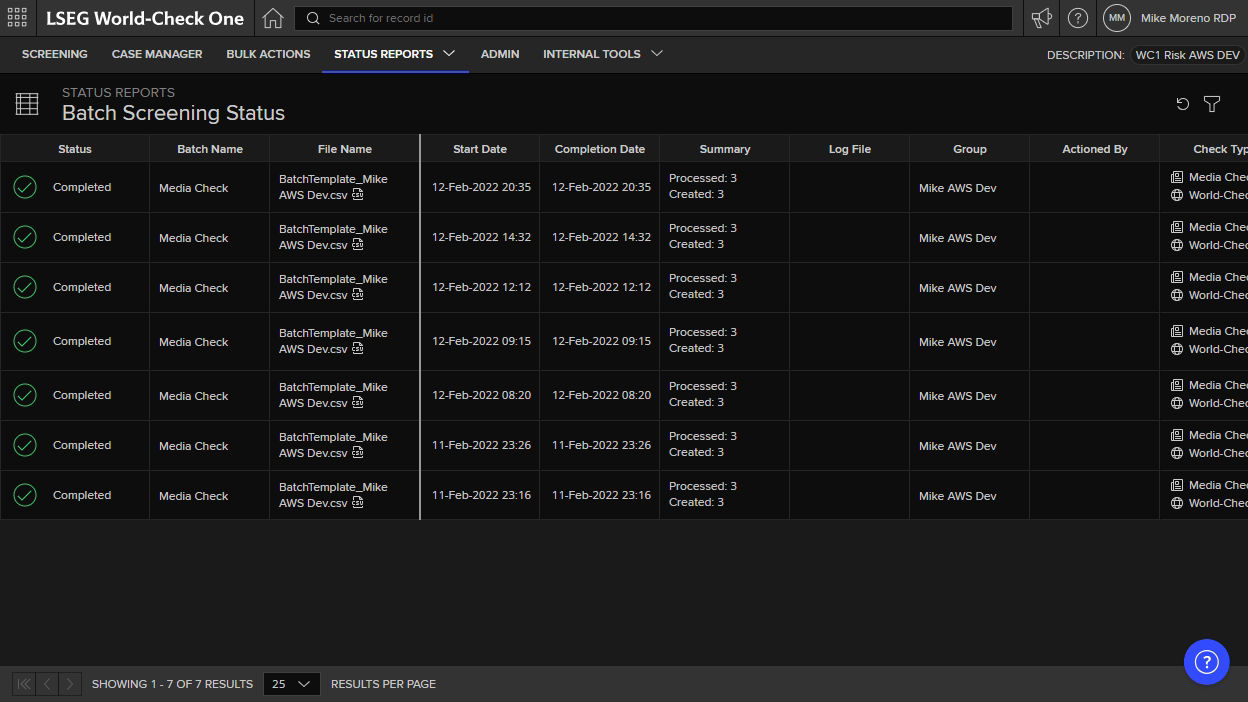Viewport: 1248px width, 702px height.
Task: Open help question mark in header
Action: pos(1077,18)
